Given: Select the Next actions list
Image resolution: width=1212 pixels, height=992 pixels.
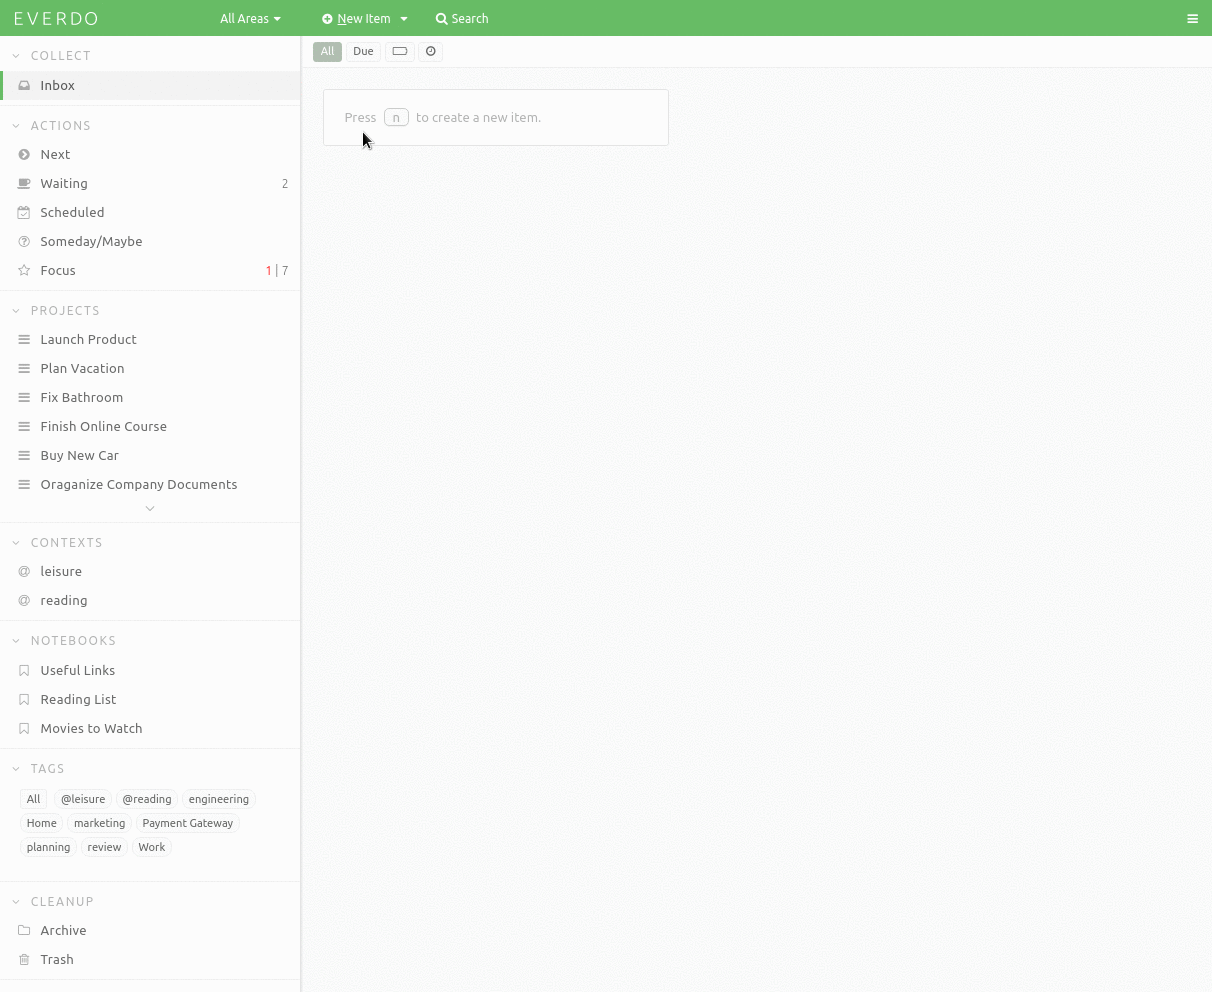Looking at the screenshot, I should (55, 154).
